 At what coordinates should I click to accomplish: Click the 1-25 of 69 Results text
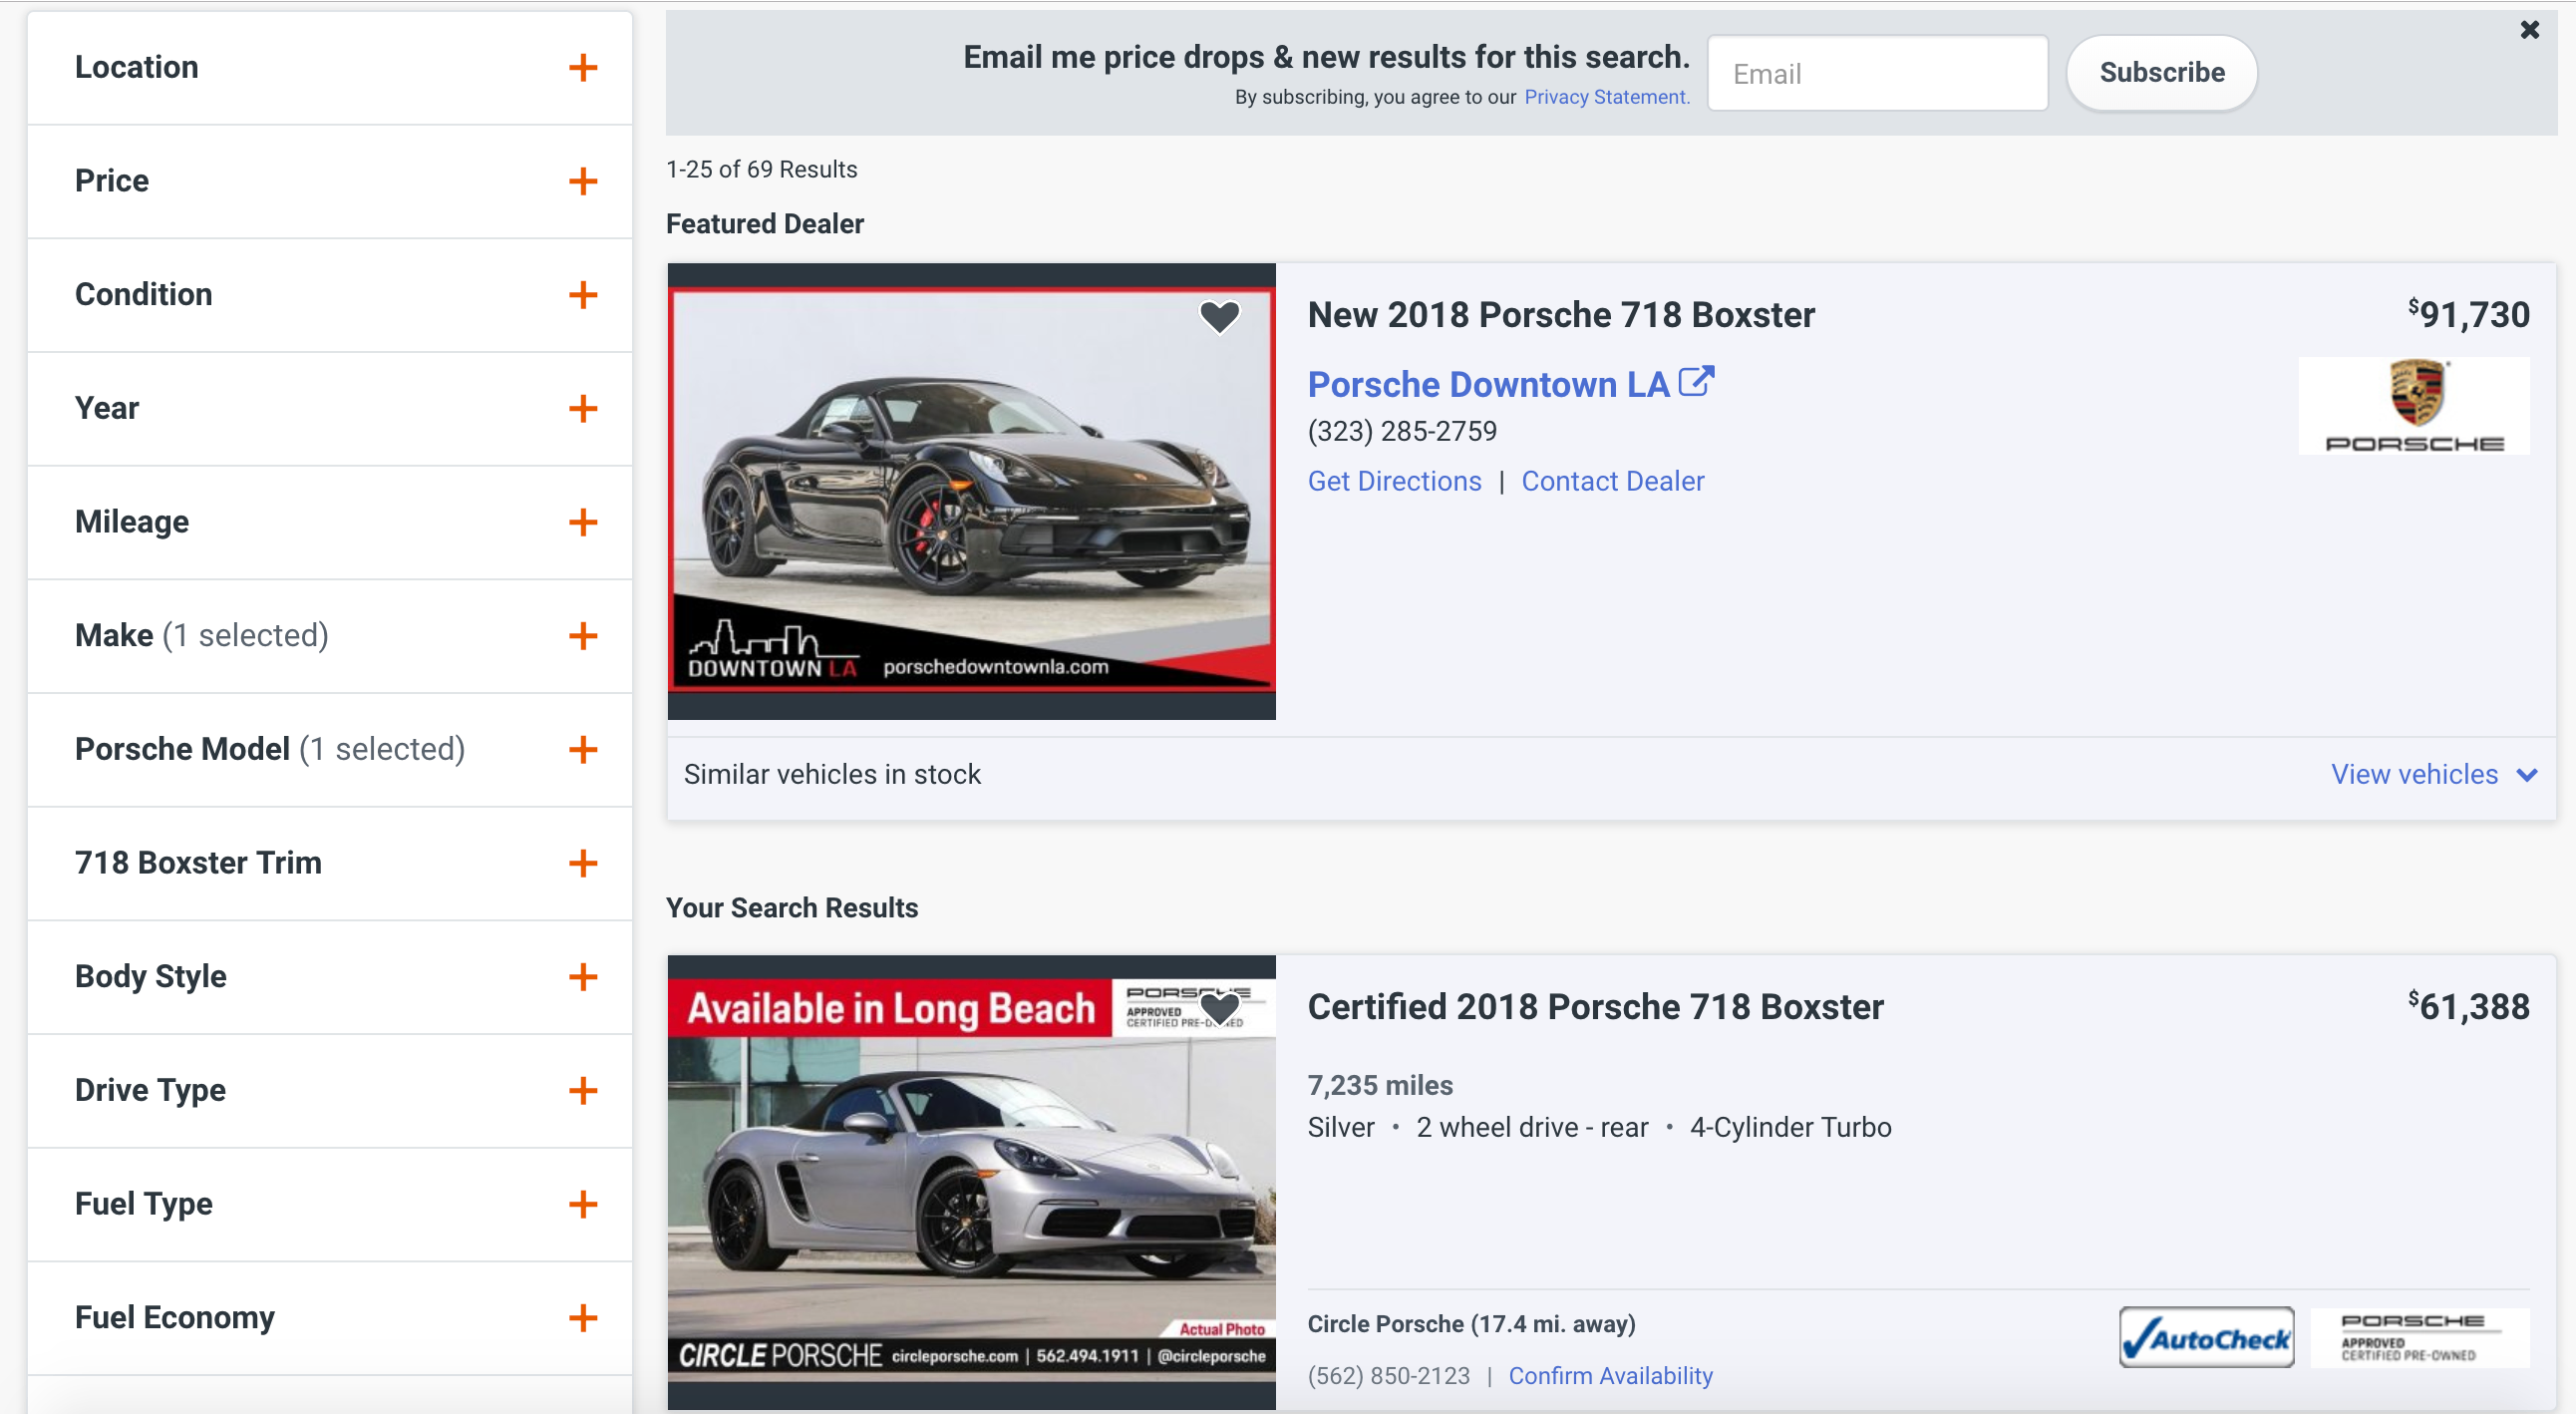762,169
